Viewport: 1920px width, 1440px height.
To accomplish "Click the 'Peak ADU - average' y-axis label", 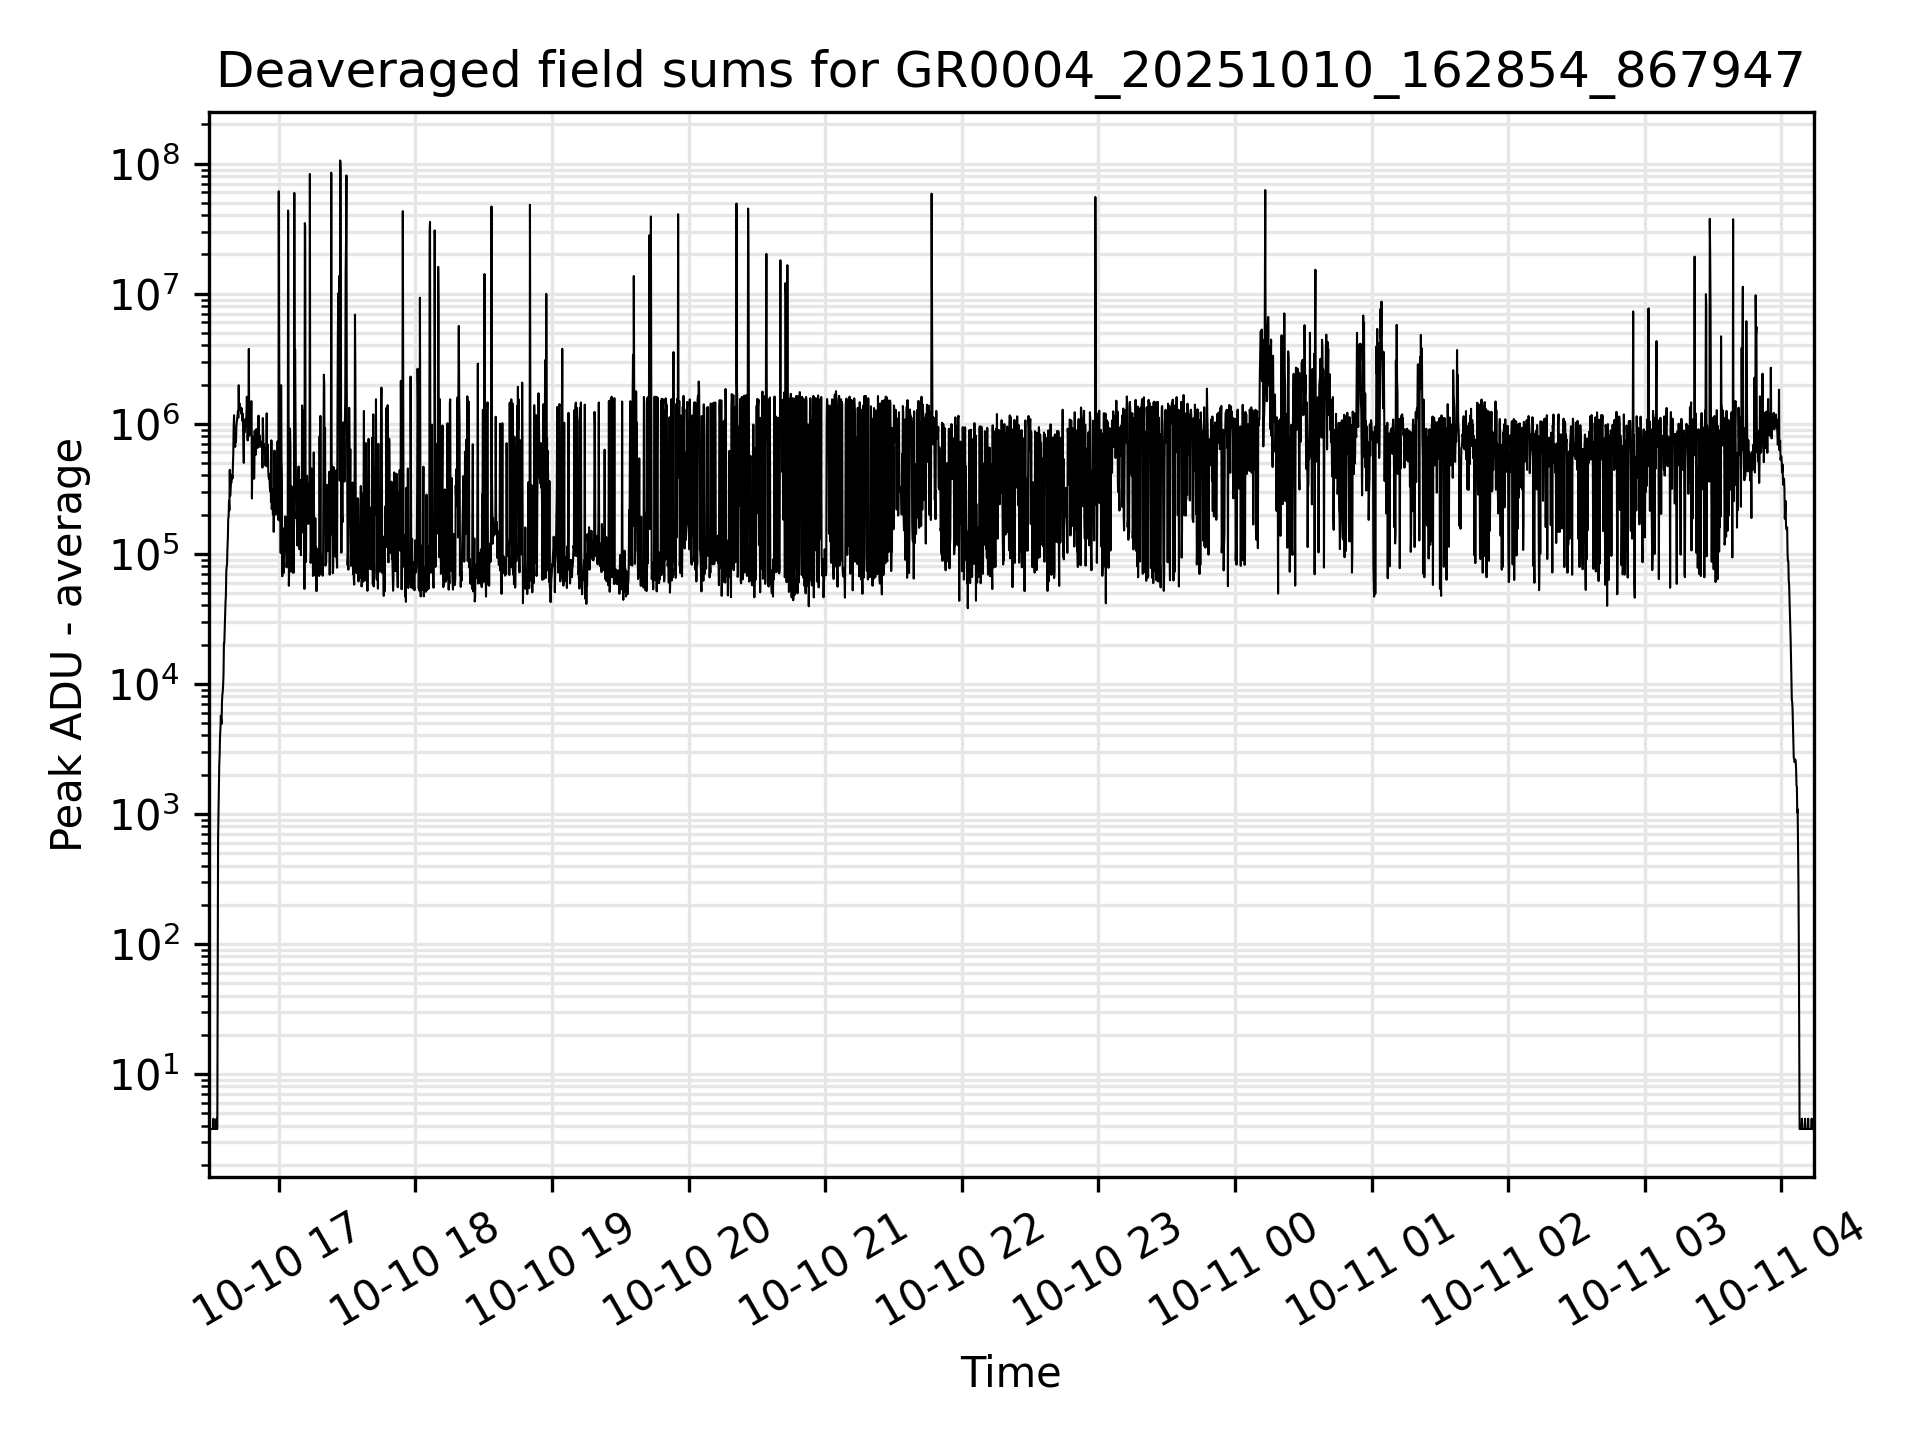I will (x=67, y=645).
